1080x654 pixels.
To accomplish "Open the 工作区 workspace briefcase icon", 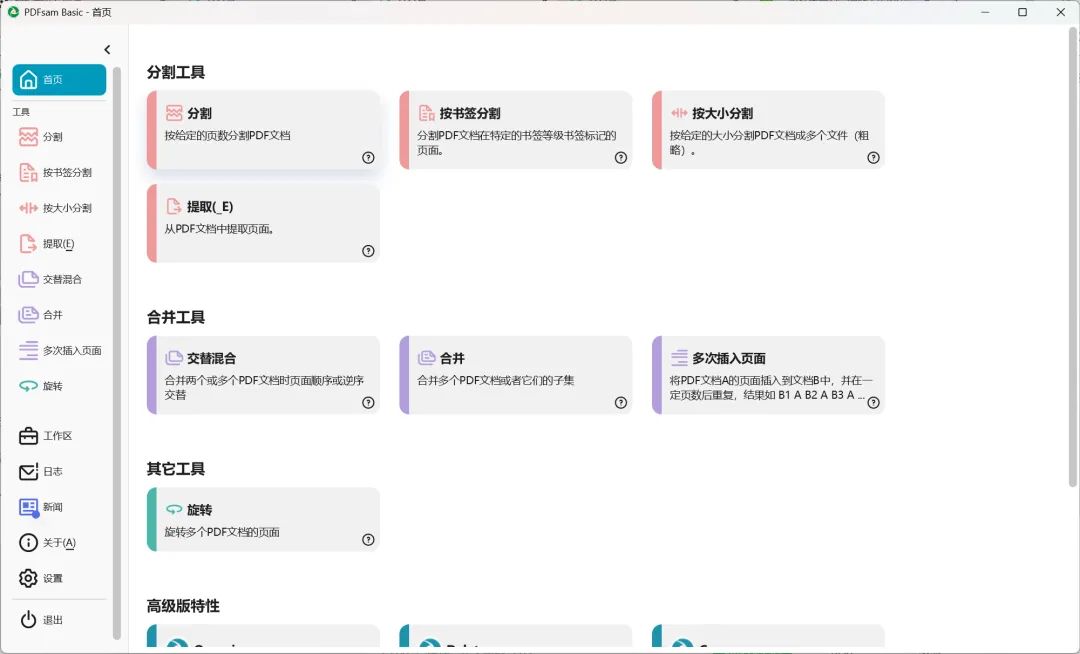I will click(28, 436).
